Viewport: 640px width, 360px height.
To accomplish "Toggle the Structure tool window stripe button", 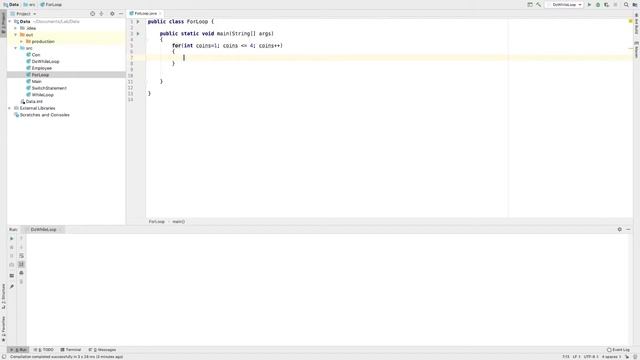I will 3,296.
